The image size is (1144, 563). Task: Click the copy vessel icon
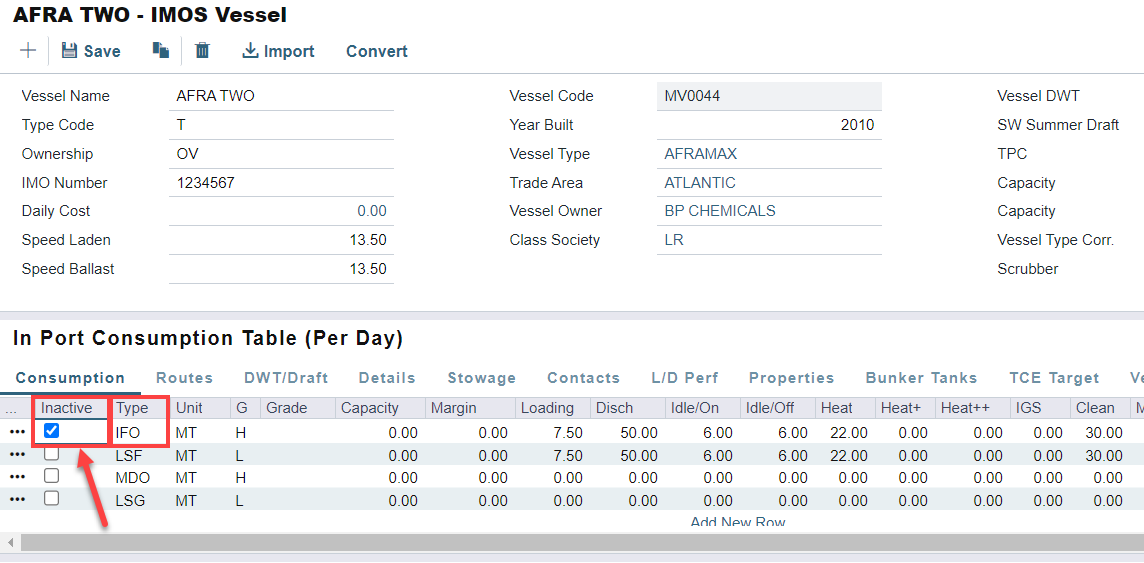click(x=160, y=51)
